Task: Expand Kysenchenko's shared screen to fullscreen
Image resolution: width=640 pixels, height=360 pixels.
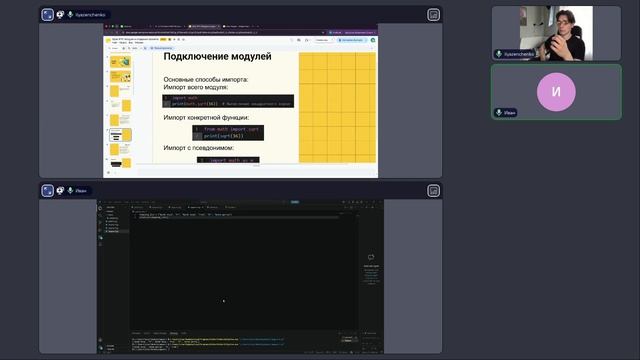Action: click(47, 15)
